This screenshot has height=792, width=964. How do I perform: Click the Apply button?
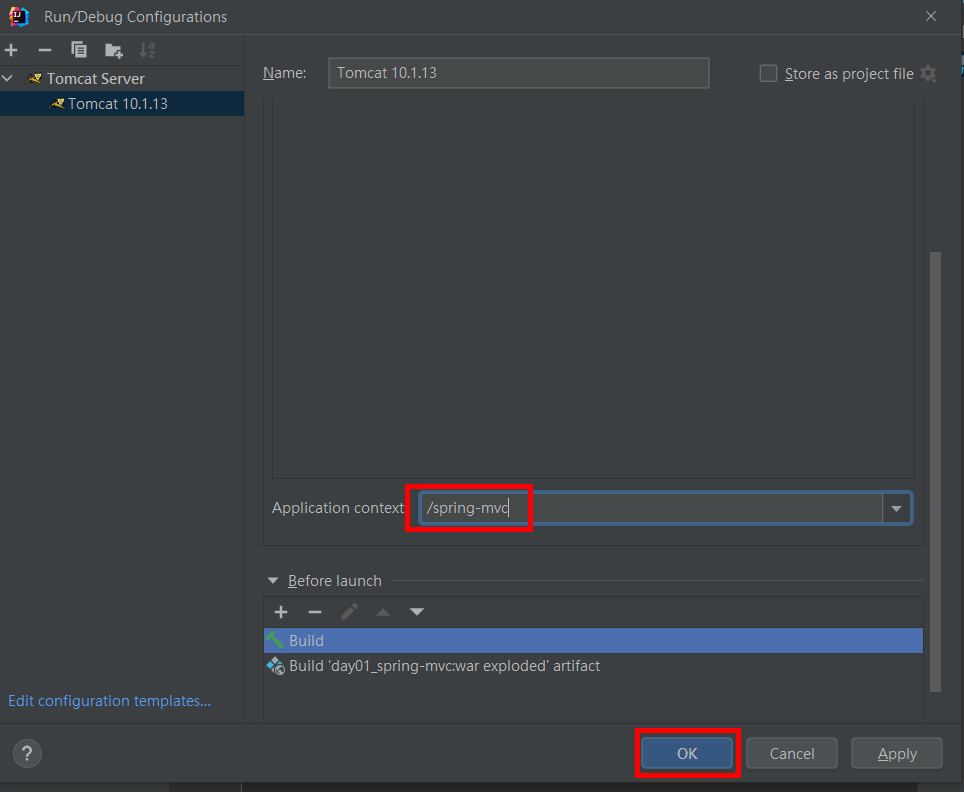[897, 753]
